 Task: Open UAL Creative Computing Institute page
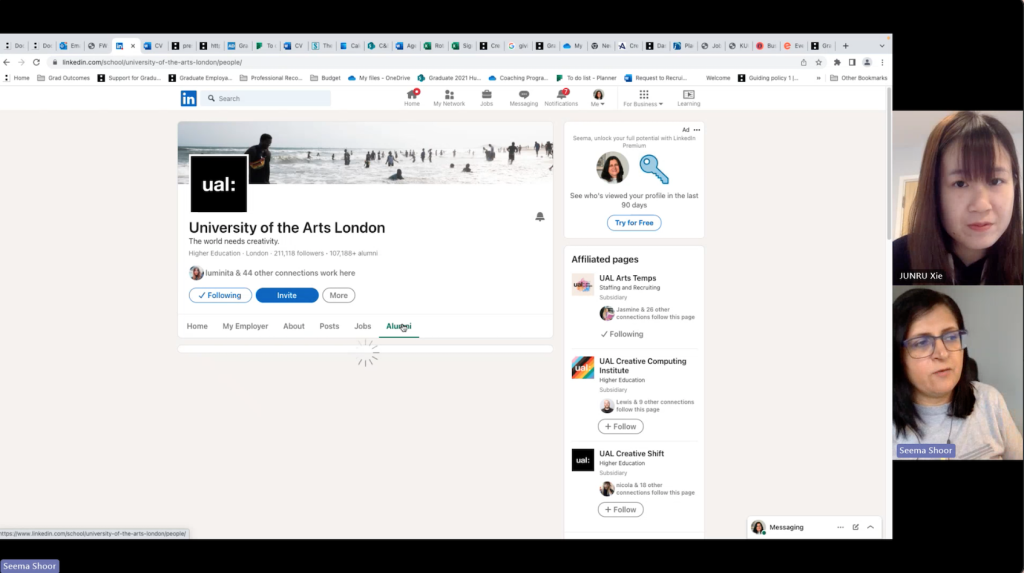[643, 366]
